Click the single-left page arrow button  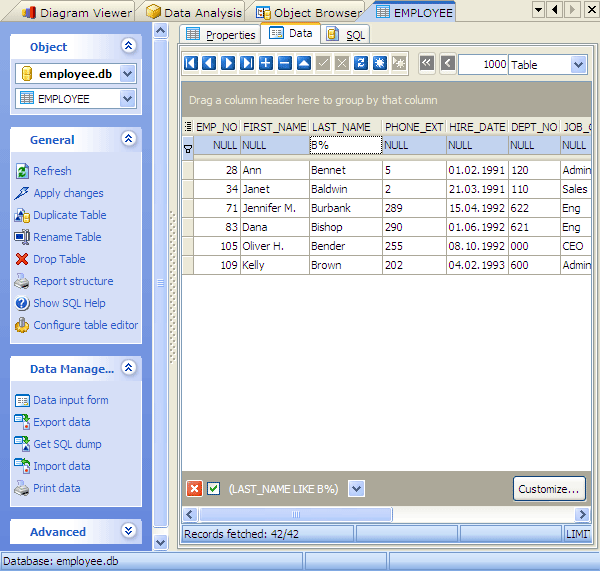(448, 63)
